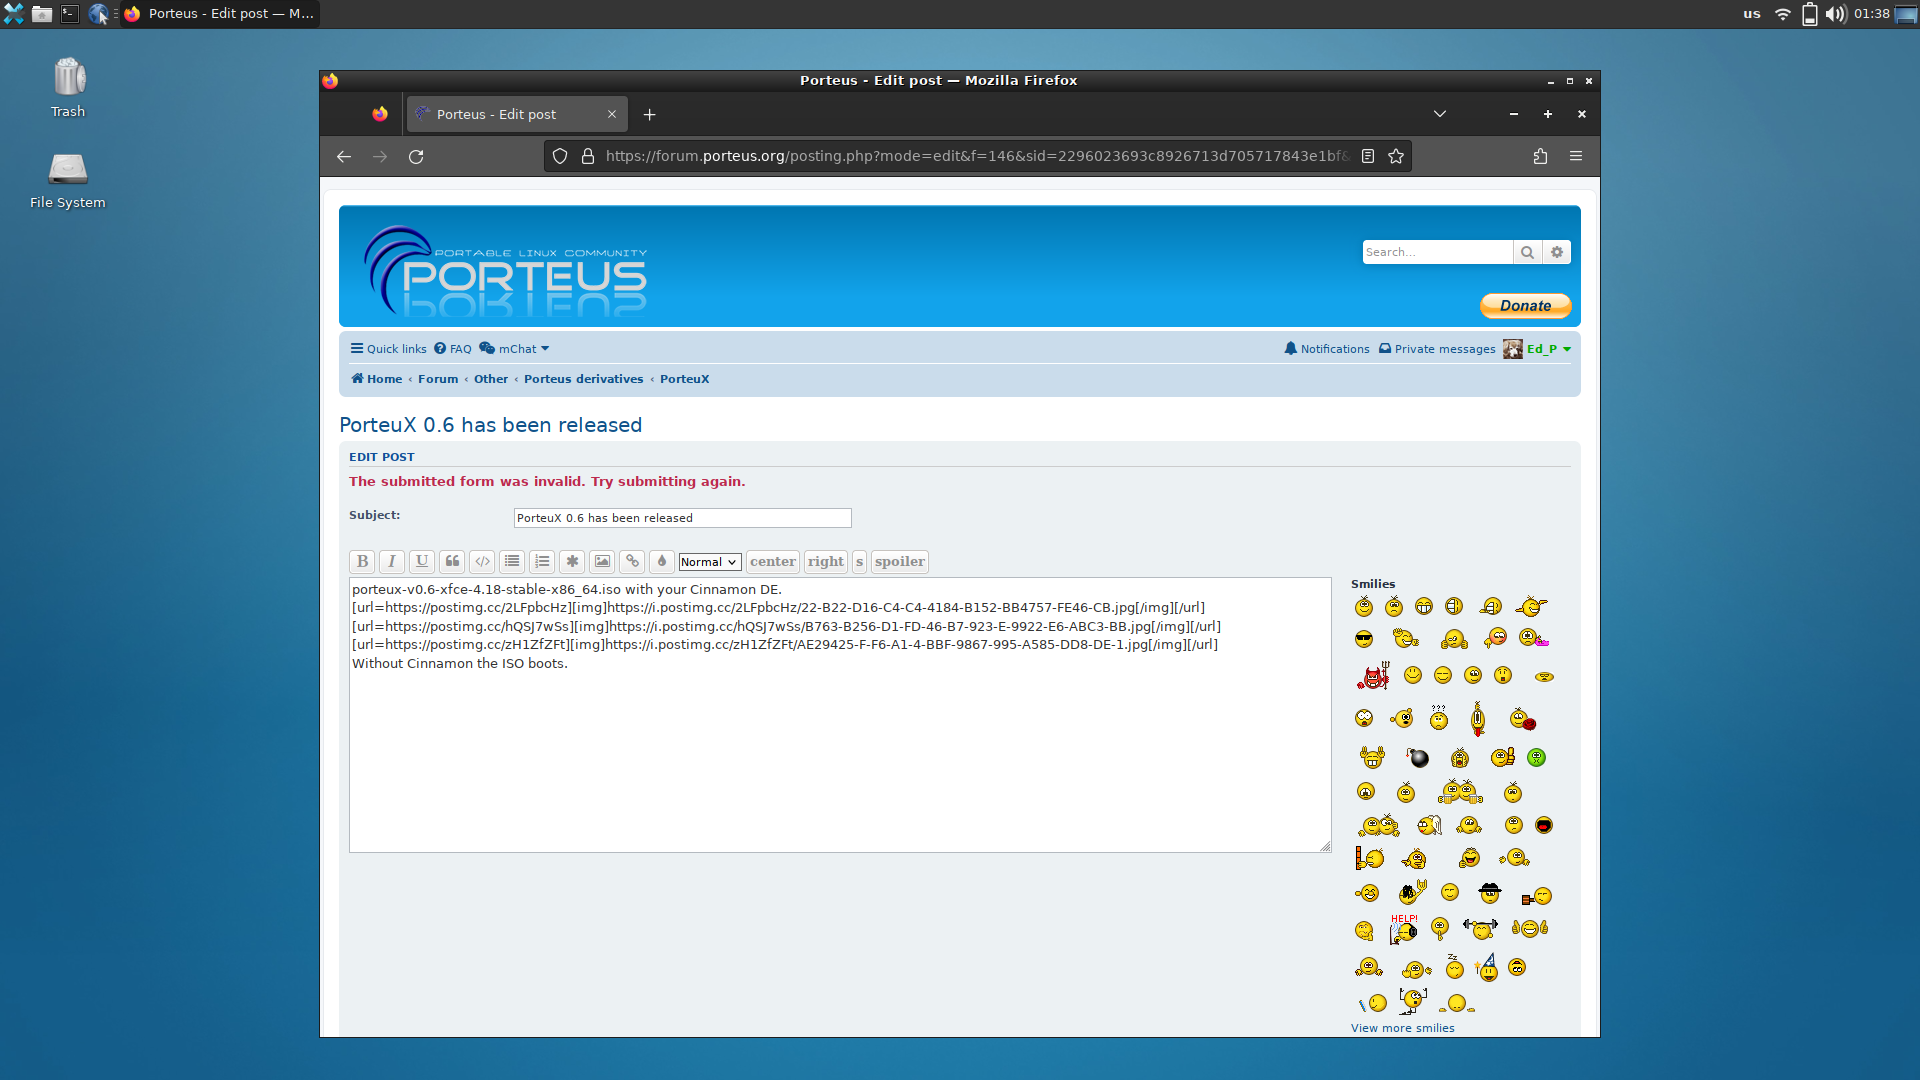Click the spoiler BBCode button
The height and width of the screenshot is (1080, 1920).
pos(899,562)
